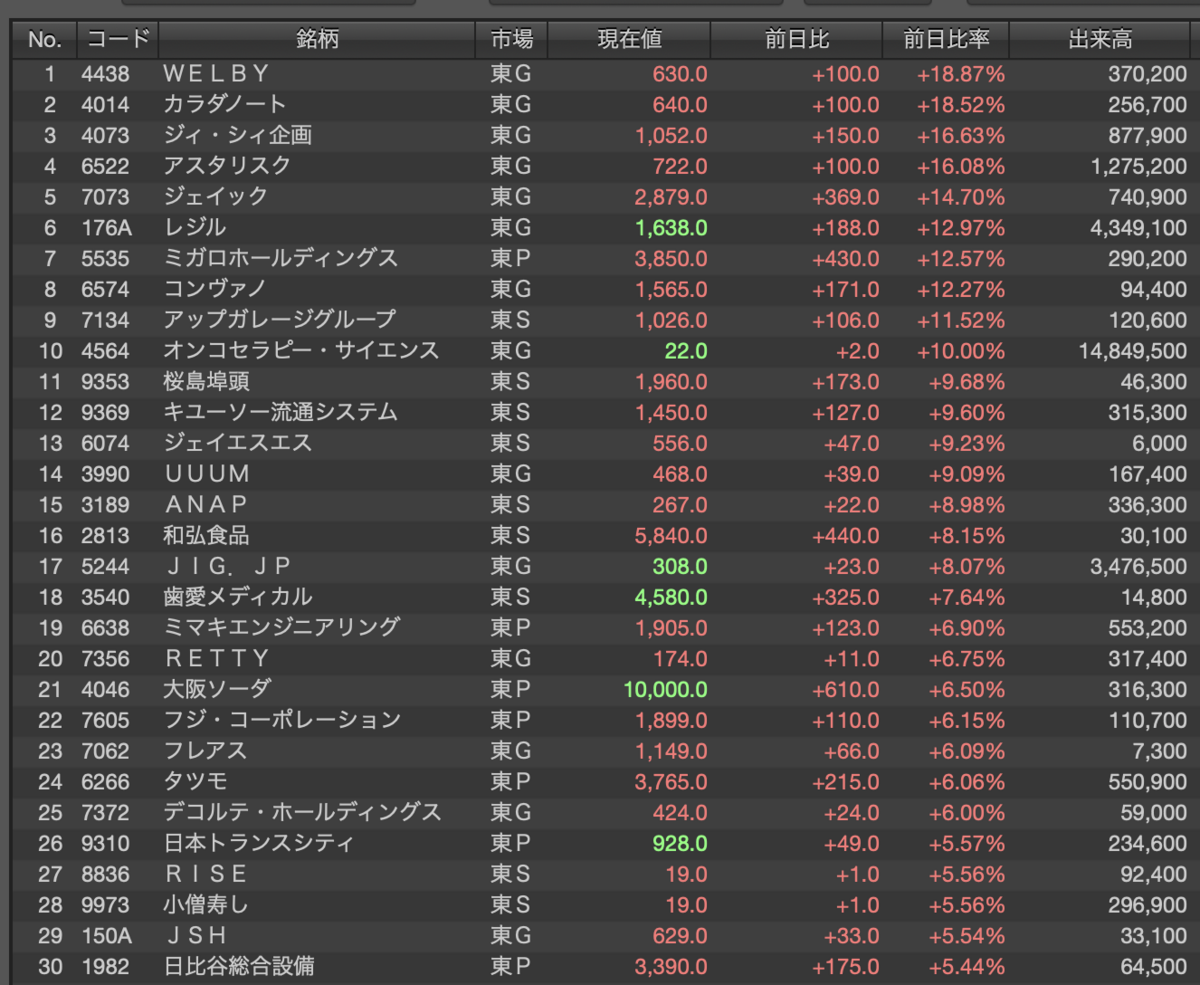Click ミガロホールディングス in the ranking
Viewport: 1200px width, 985px height.
point(280,258)
